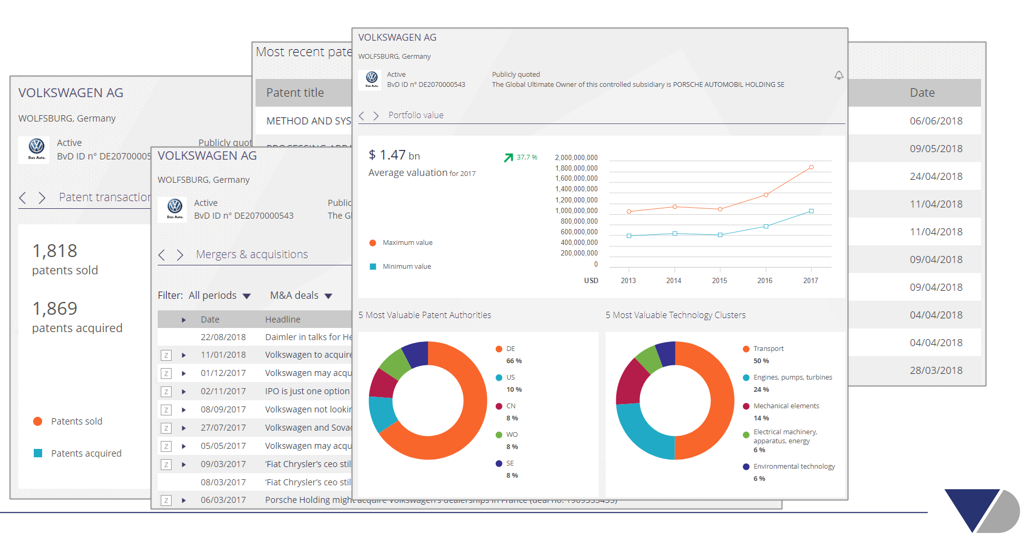
Task: Expand all rows via header triangle
Action: coord(184,319)
